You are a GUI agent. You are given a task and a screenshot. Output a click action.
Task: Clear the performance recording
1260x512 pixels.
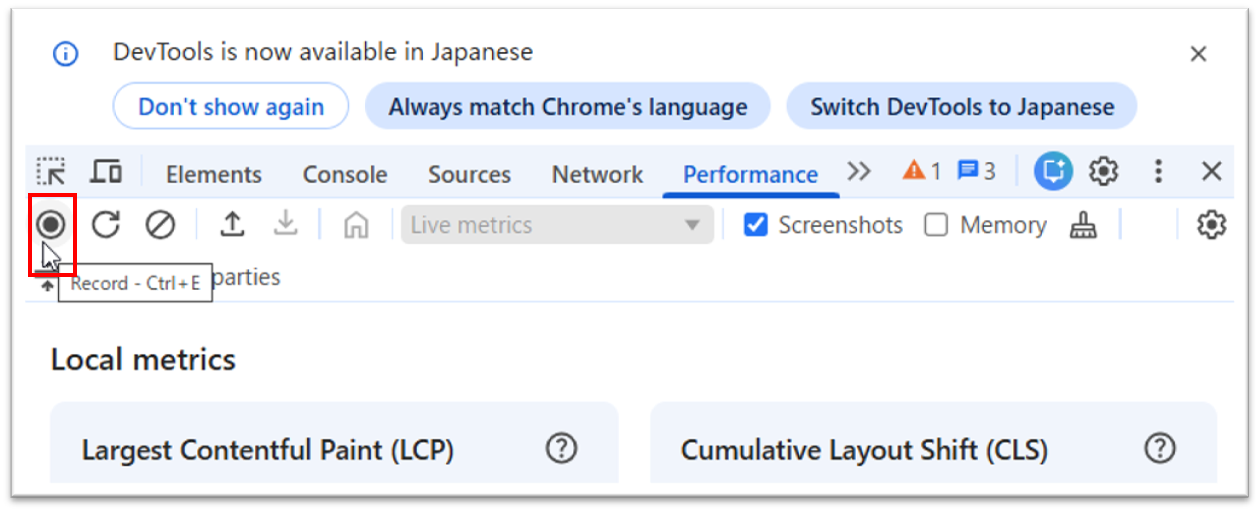[x=160, y=225]
